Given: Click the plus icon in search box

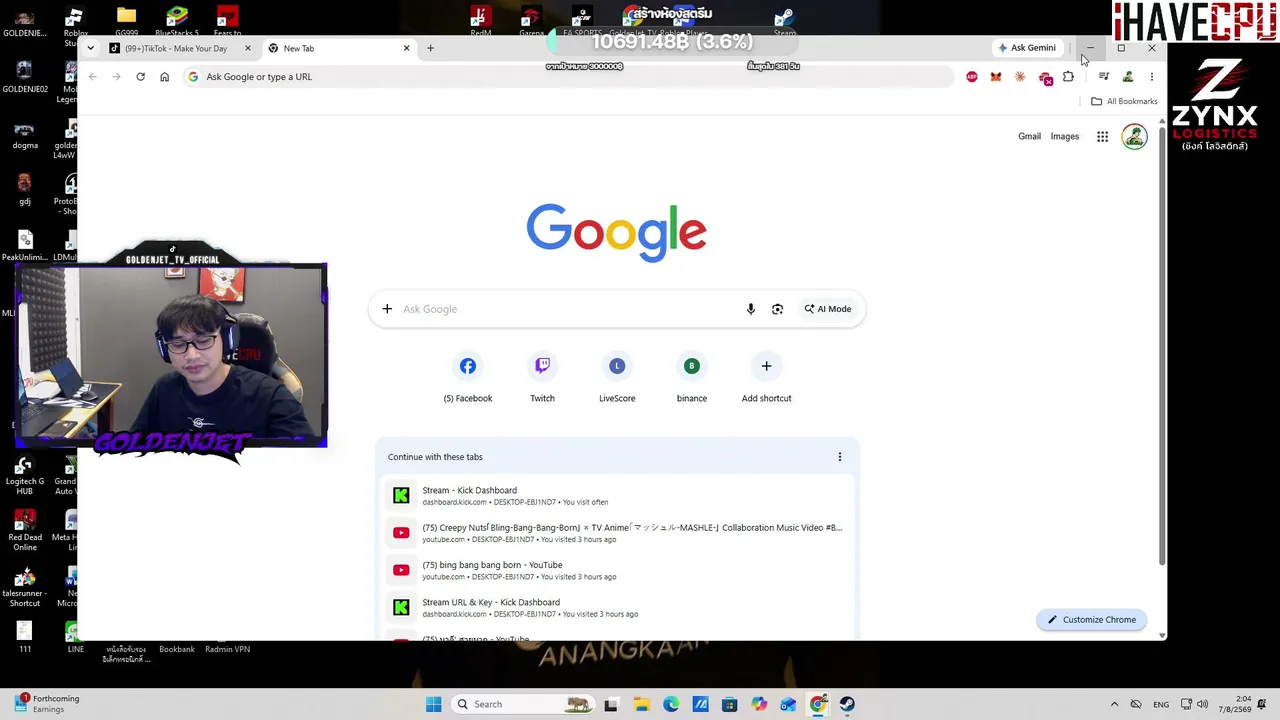Looking at the screenshot, I should click(387, 309).
